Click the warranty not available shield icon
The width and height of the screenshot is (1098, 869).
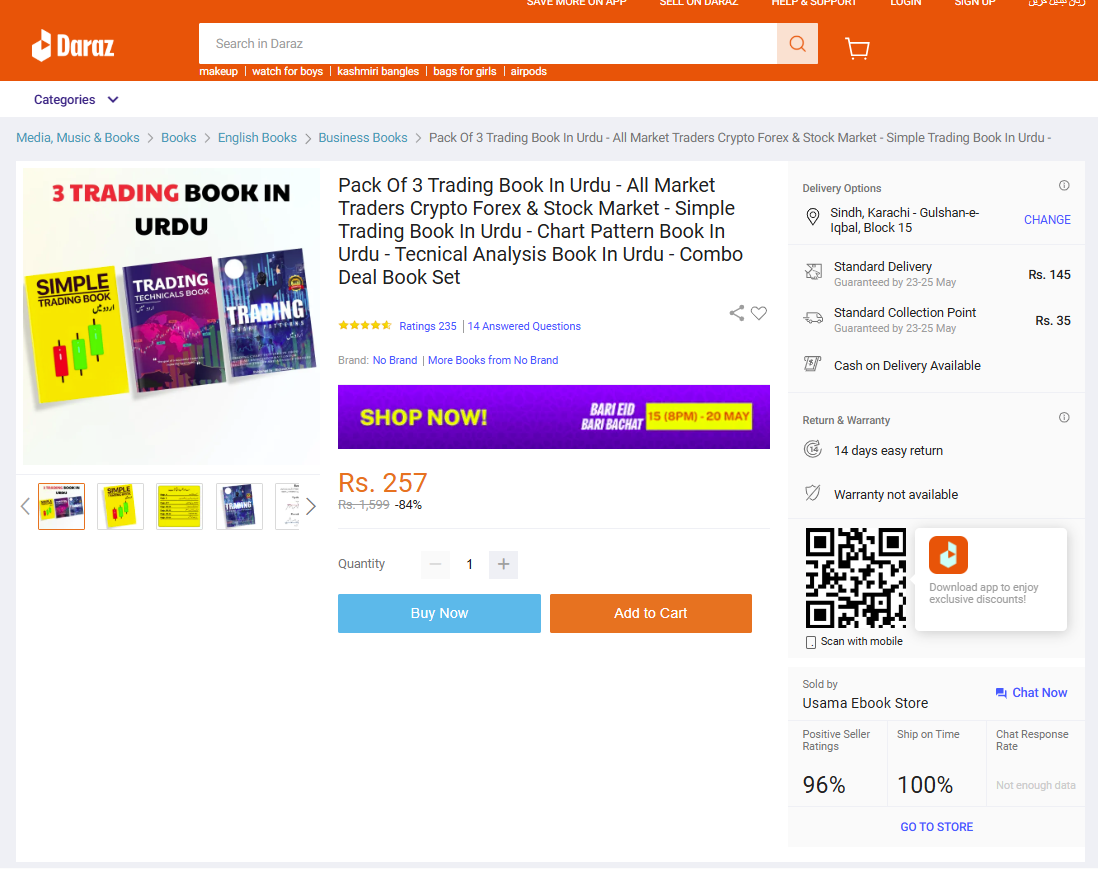(812, 493)
